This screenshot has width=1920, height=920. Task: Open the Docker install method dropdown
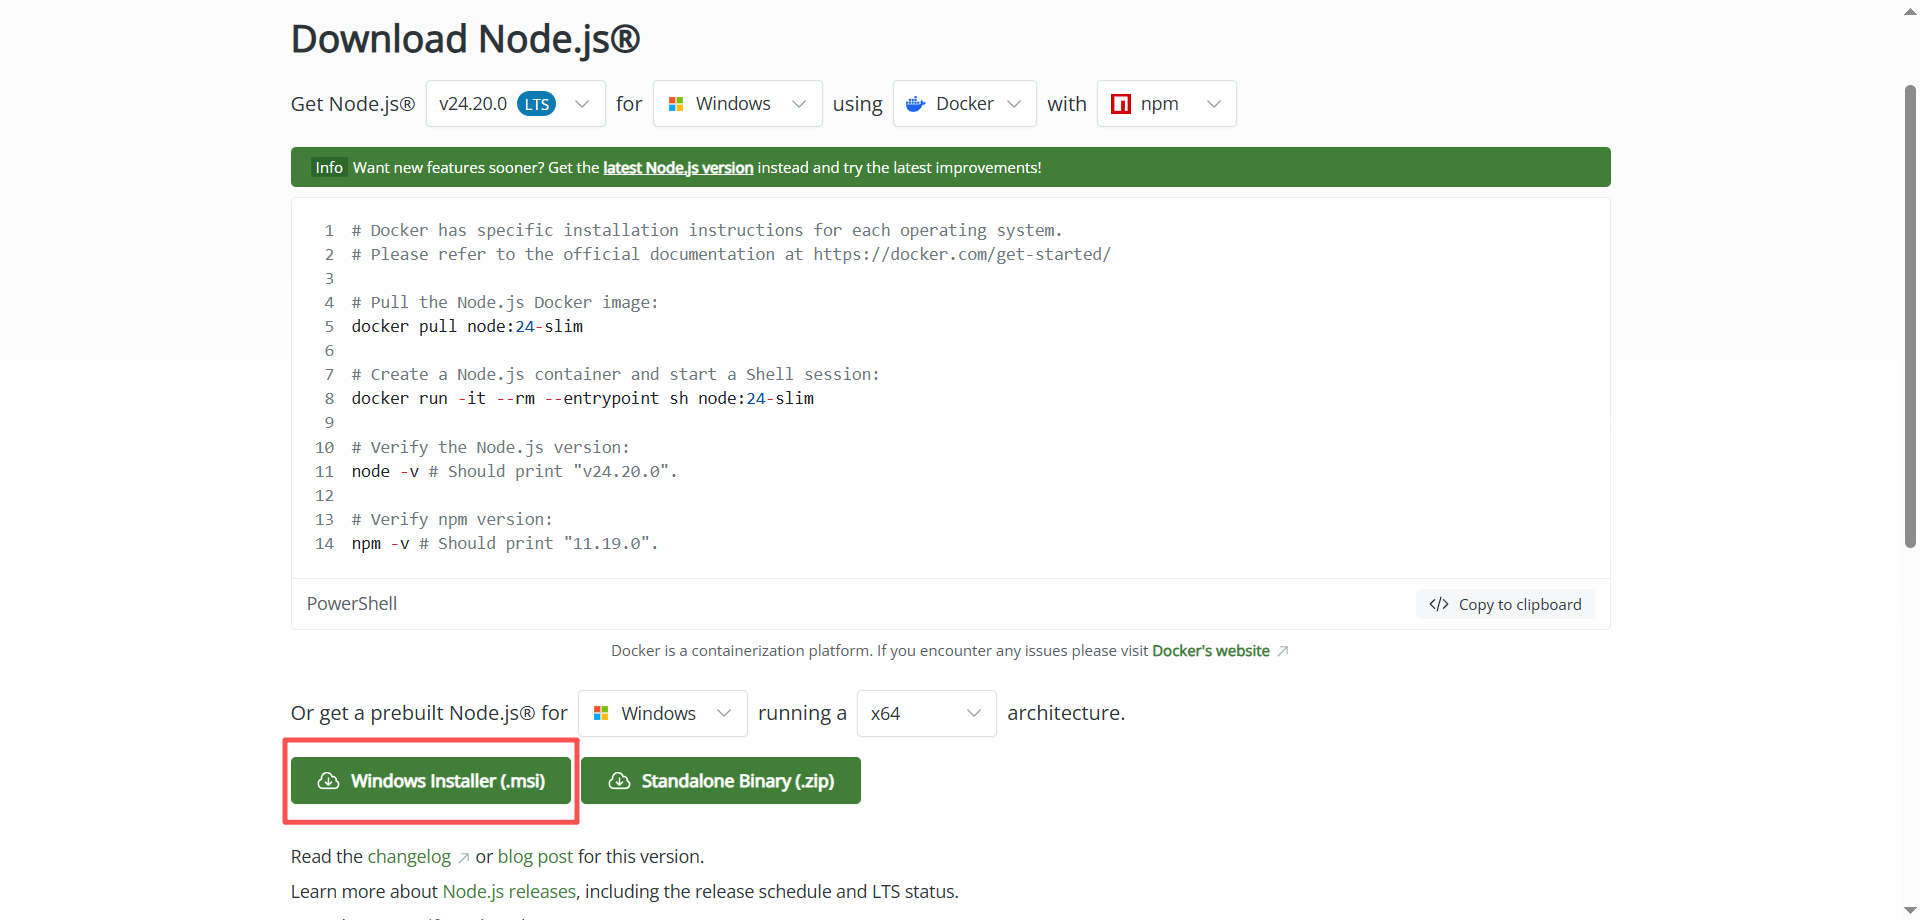(964, 104)
